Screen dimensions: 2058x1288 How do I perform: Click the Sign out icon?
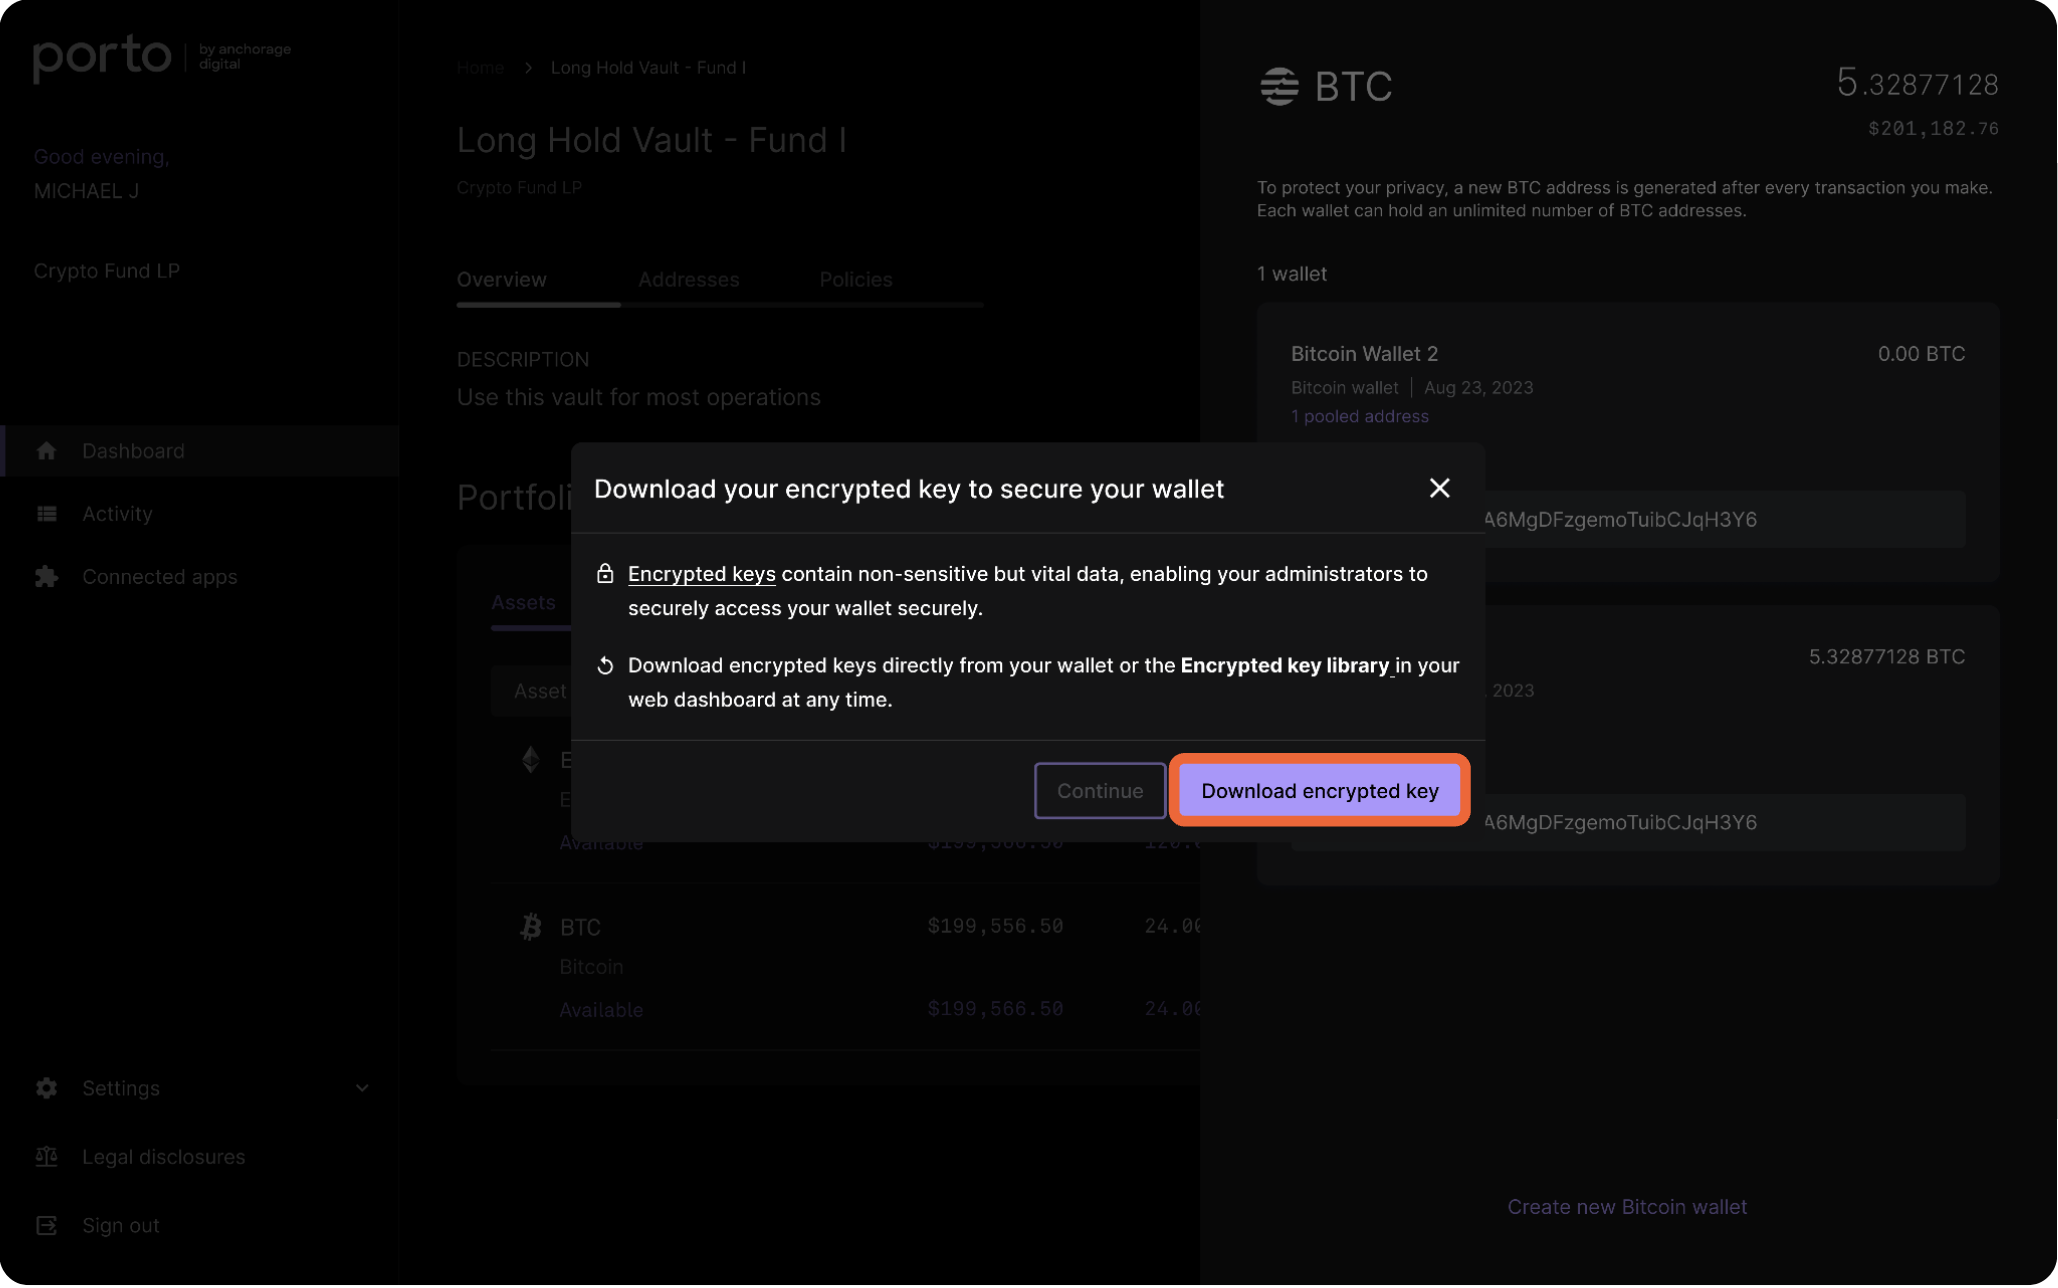[x=46, y=1227]
